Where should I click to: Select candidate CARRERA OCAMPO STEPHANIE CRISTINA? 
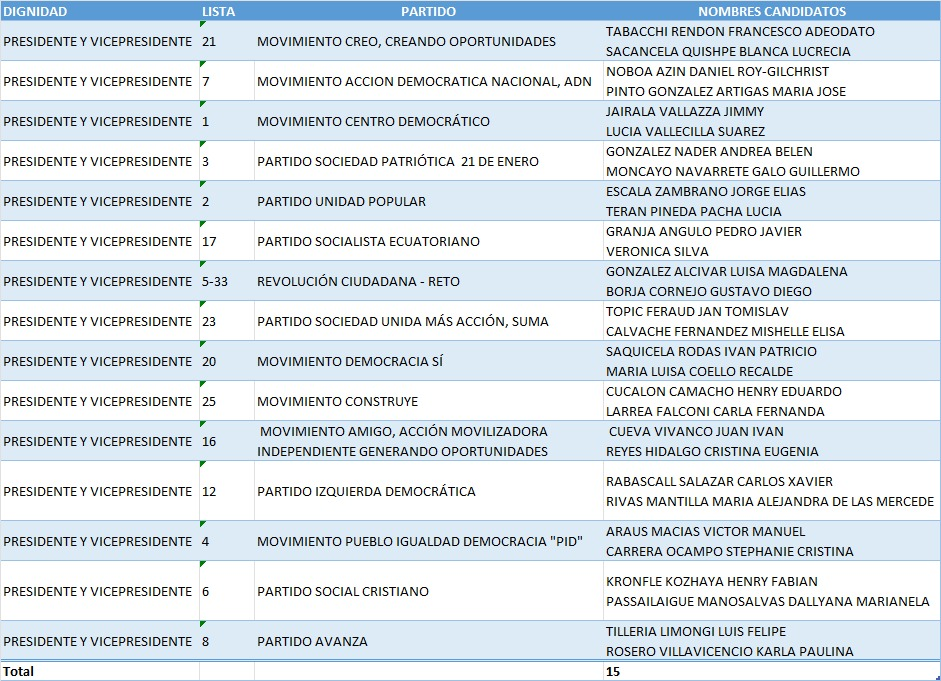pyautogui.click(x=729, y=551)
